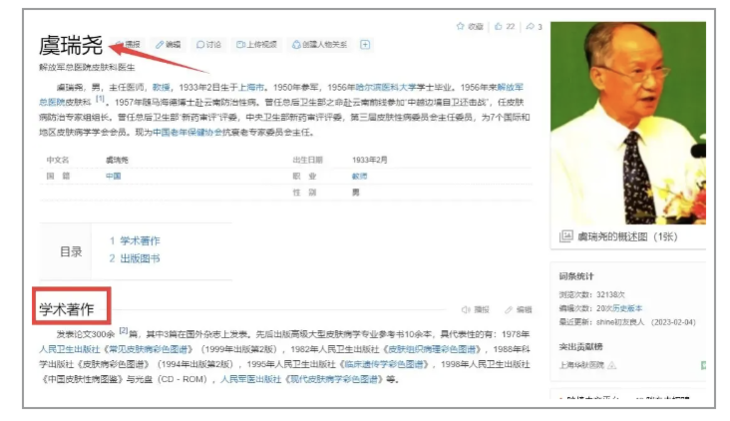Click the 编辑 pencil button beside the title
Image resolution: width=730 pixels, height=421 pixels.
coord(169,44)
